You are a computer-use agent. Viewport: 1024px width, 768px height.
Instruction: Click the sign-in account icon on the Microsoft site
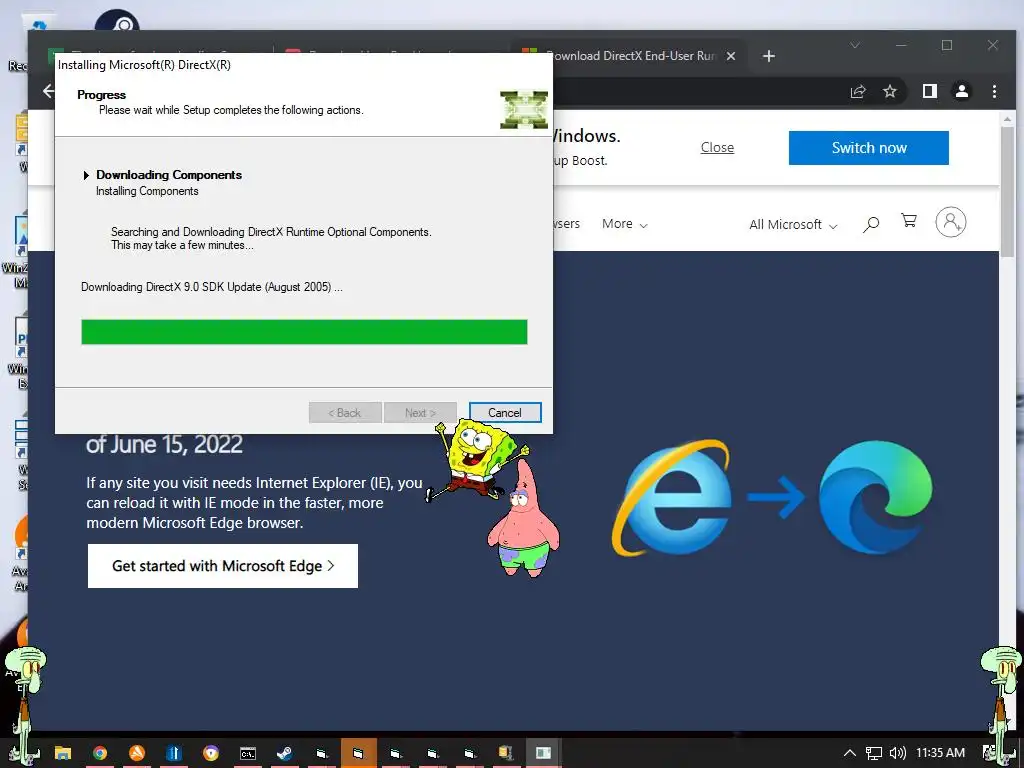(x=951, y=222)
